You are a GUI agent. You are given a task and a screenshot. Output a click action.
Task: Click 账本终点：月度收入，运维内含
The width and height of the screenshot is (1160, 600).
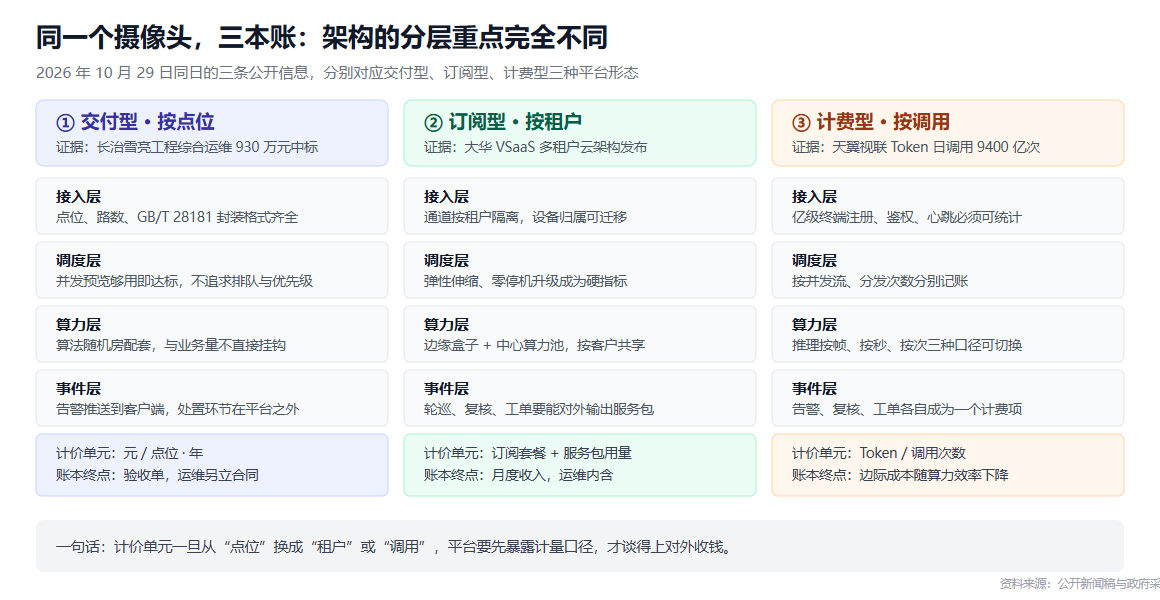519,475
